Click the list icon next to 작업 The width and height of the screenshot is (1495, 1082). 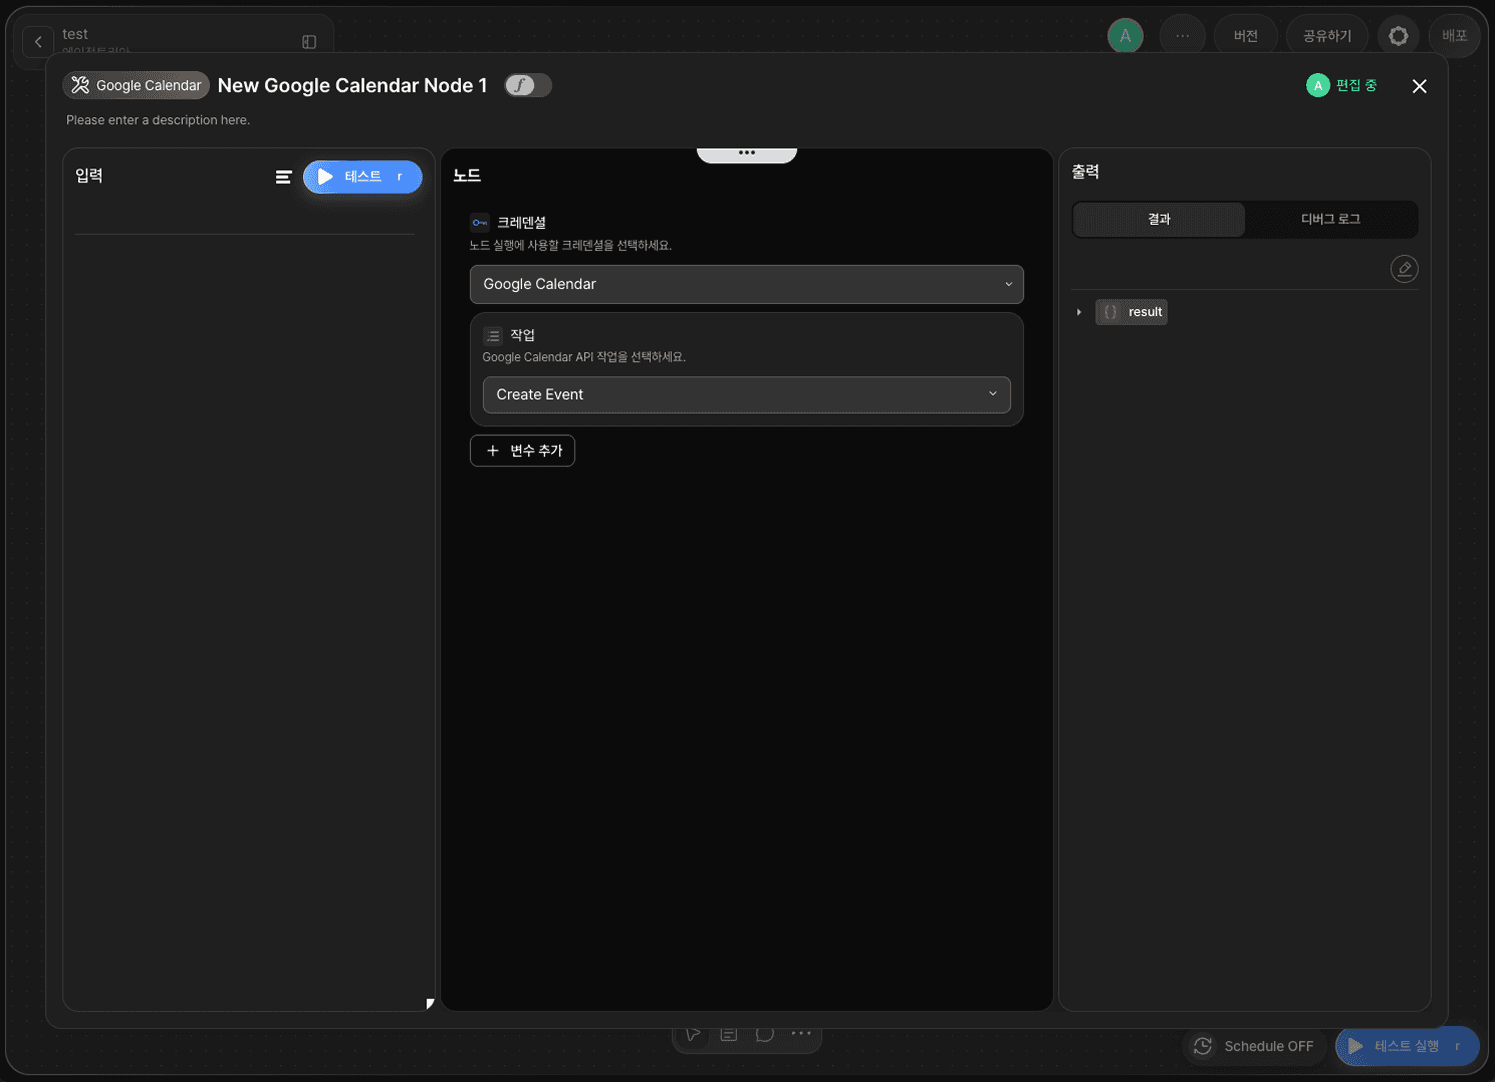(493, 335)
